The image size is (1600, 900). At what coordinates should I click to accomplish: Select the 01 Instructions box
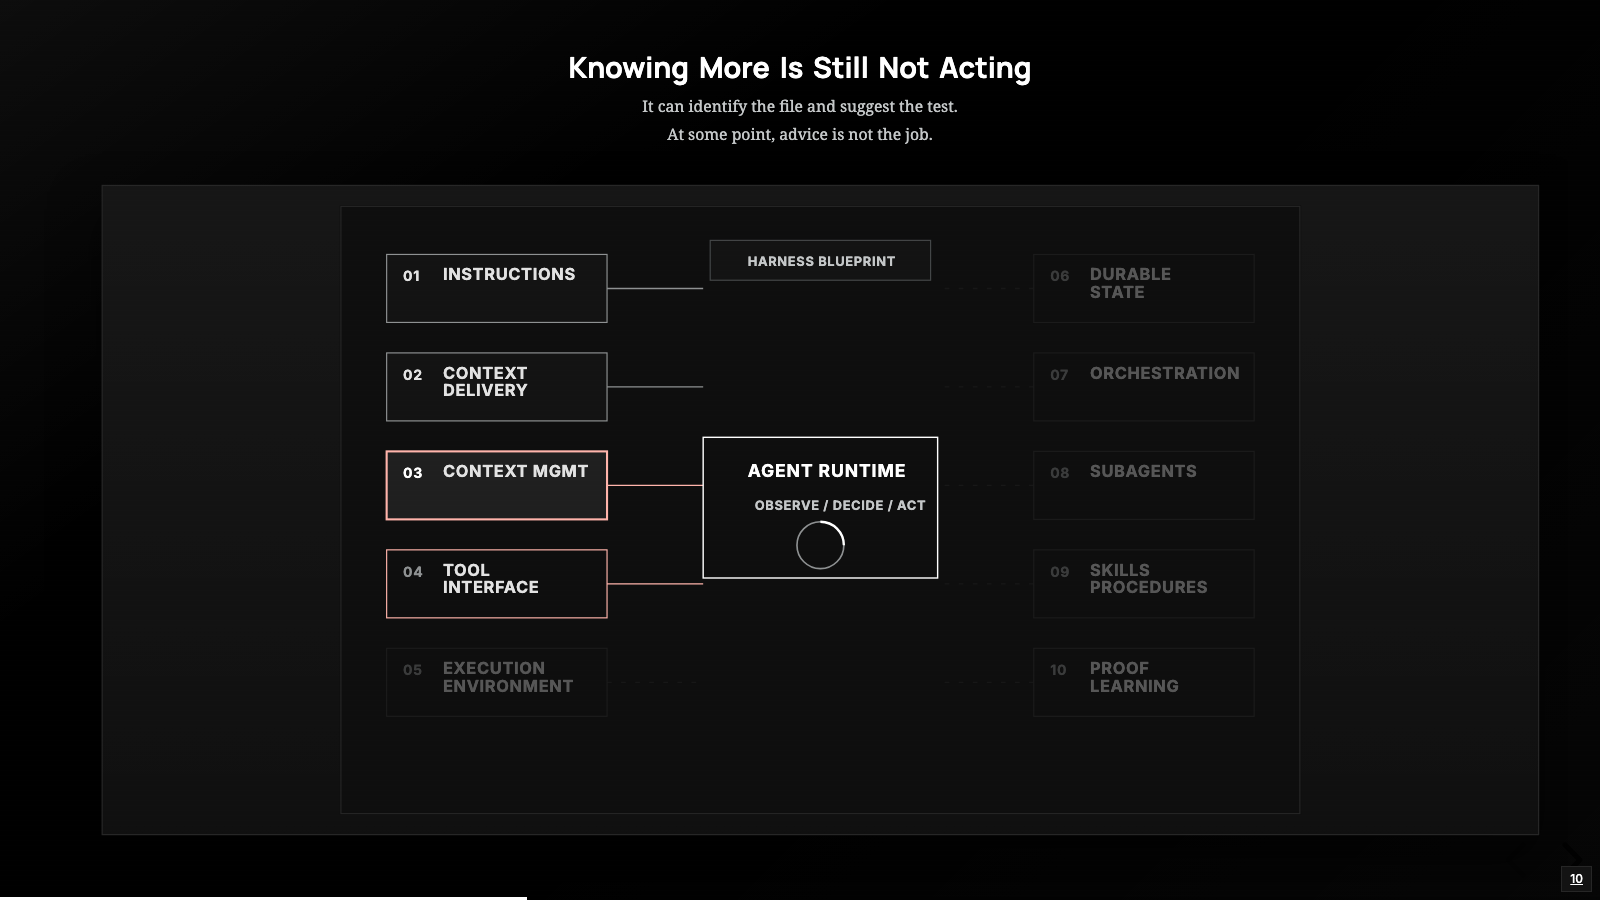pyautogui.click(x=496, y=288)
